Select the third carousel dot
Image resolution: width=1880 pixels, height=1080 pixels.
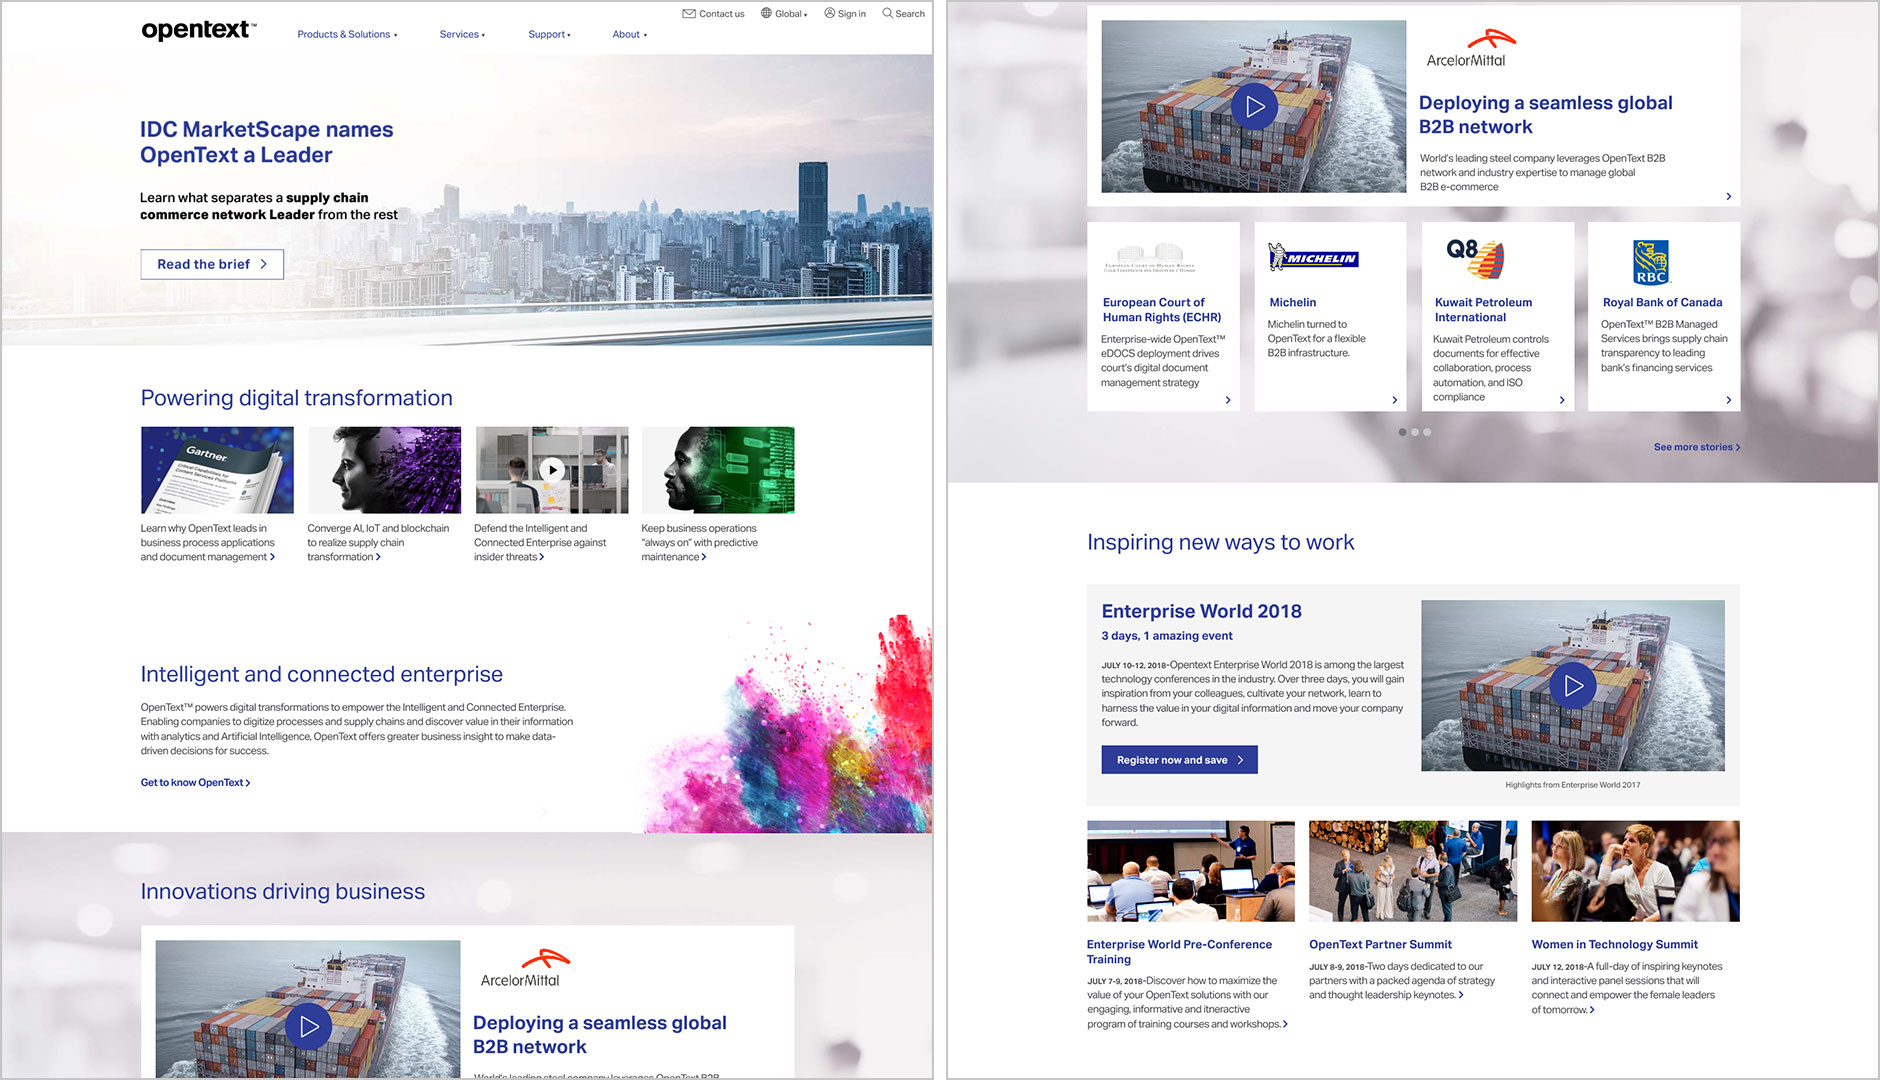tap(1427, 432)
